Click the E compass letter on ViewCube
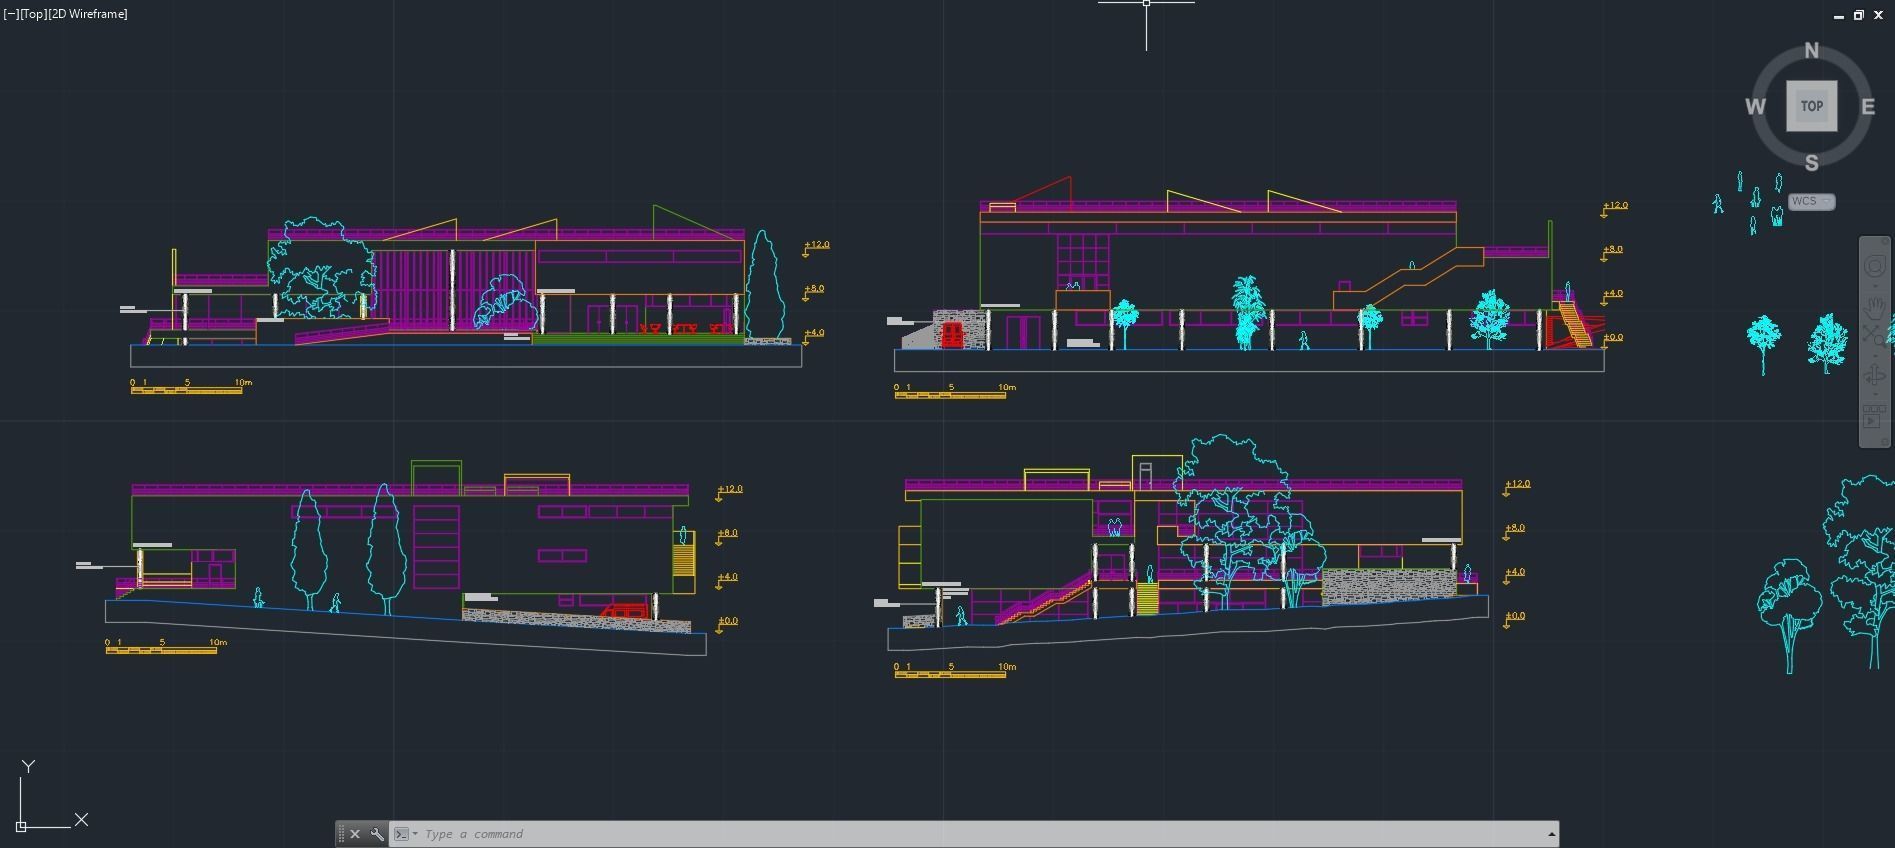 pos(1867,107)
